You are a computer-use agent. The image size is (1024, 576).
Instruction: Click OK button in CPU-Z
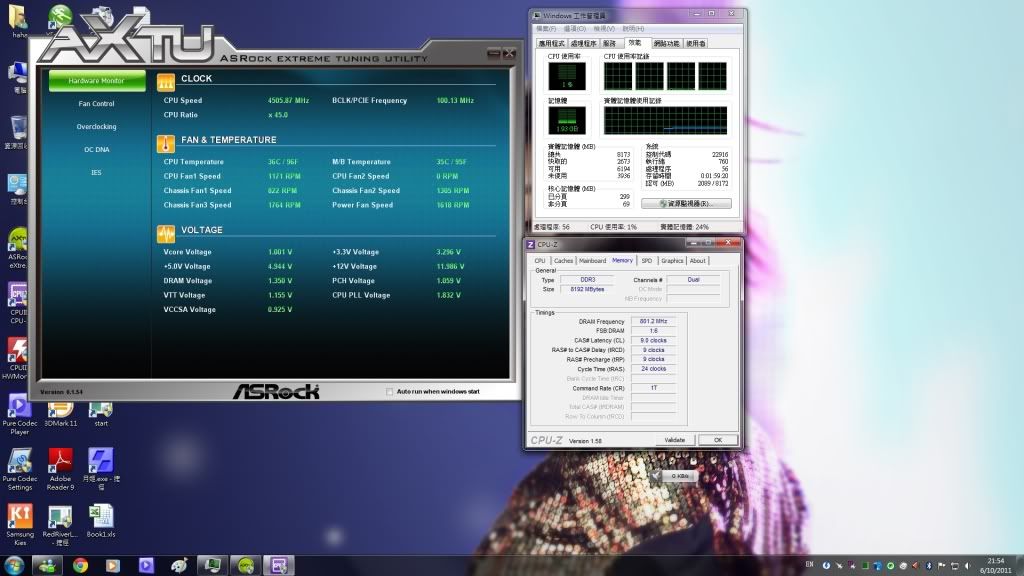click(x=718, y=440)
